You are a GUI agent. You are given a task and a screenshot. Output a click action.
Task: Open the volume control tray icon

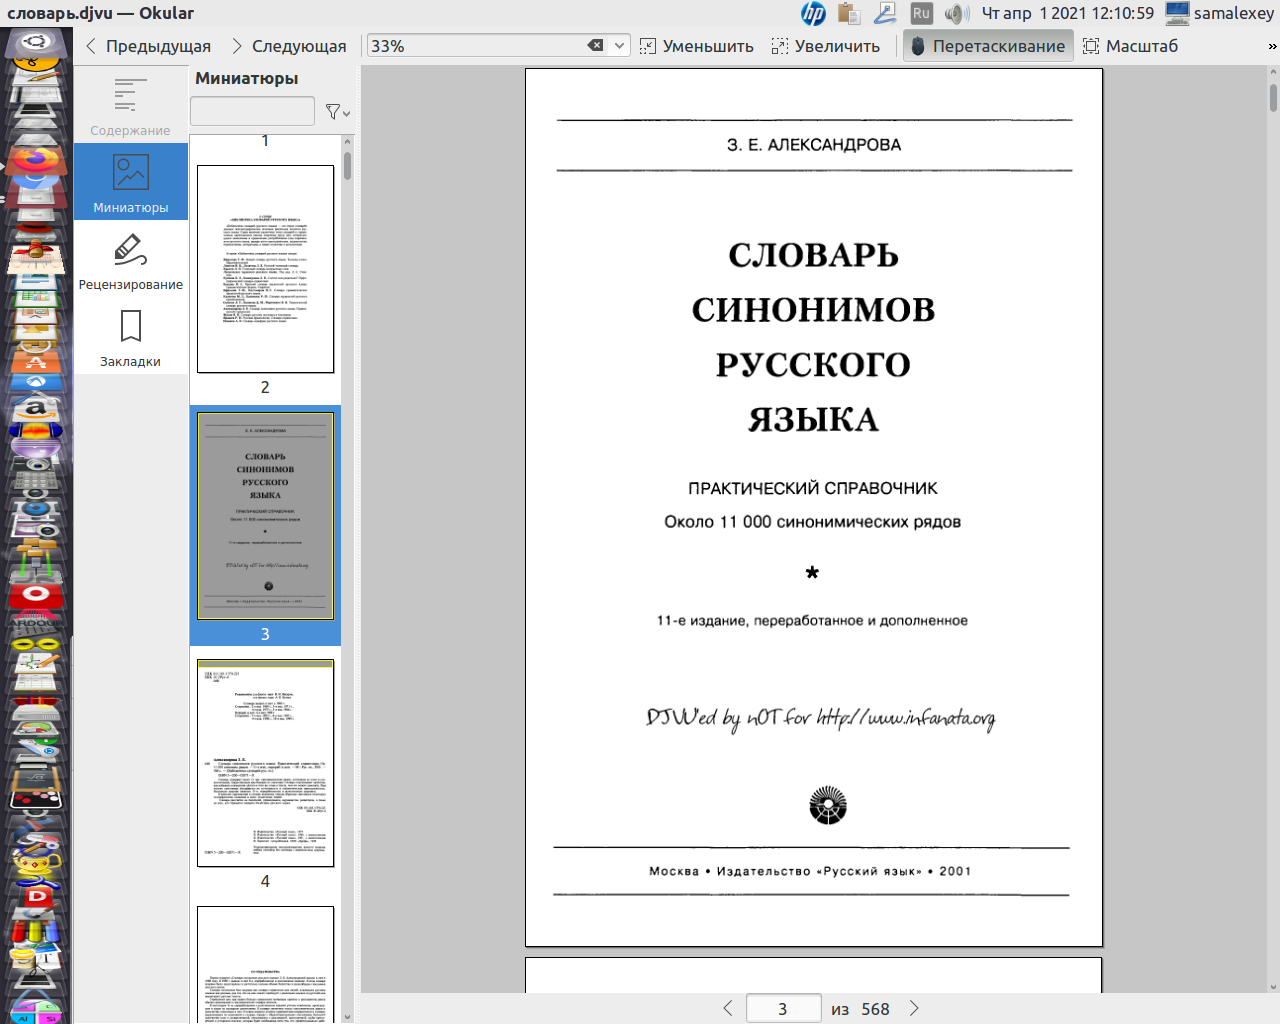[956, 13]
